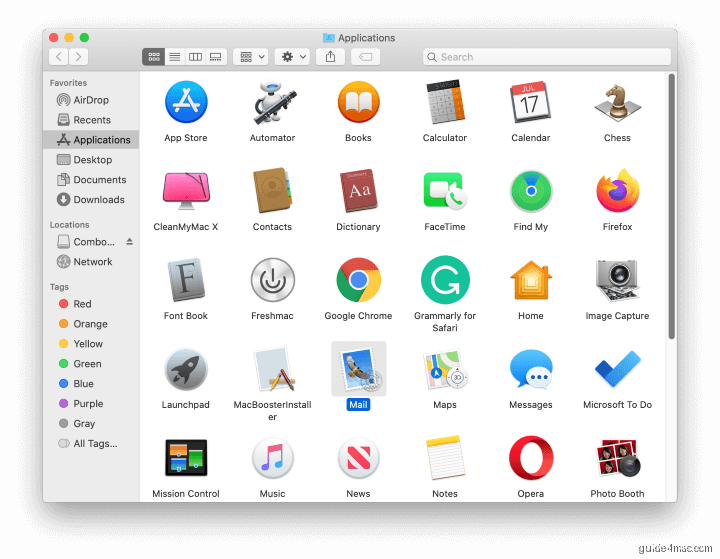Viewport: 720px width, 559px height.
Task: Switch to gallery view in toolbar
Action: tap(216, 57)
